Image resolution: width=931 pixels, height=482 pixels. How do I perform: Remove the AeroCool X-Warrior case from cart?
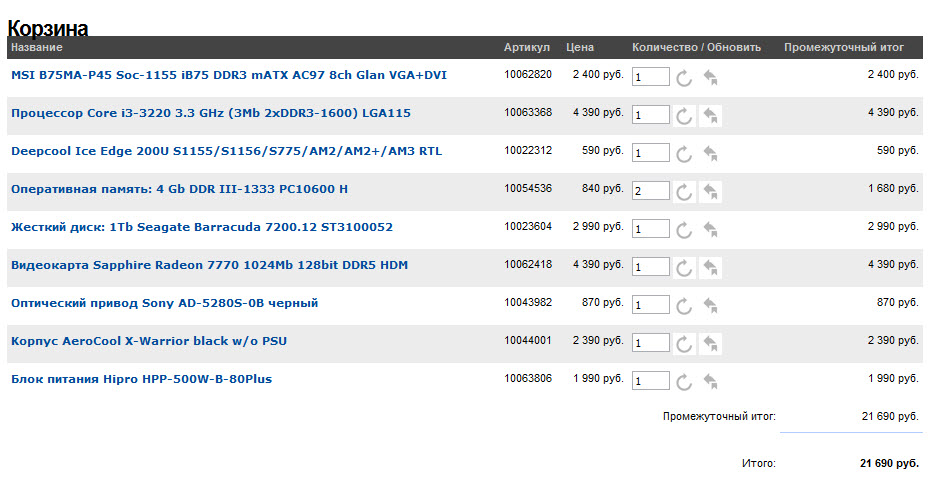click(710, 344)
